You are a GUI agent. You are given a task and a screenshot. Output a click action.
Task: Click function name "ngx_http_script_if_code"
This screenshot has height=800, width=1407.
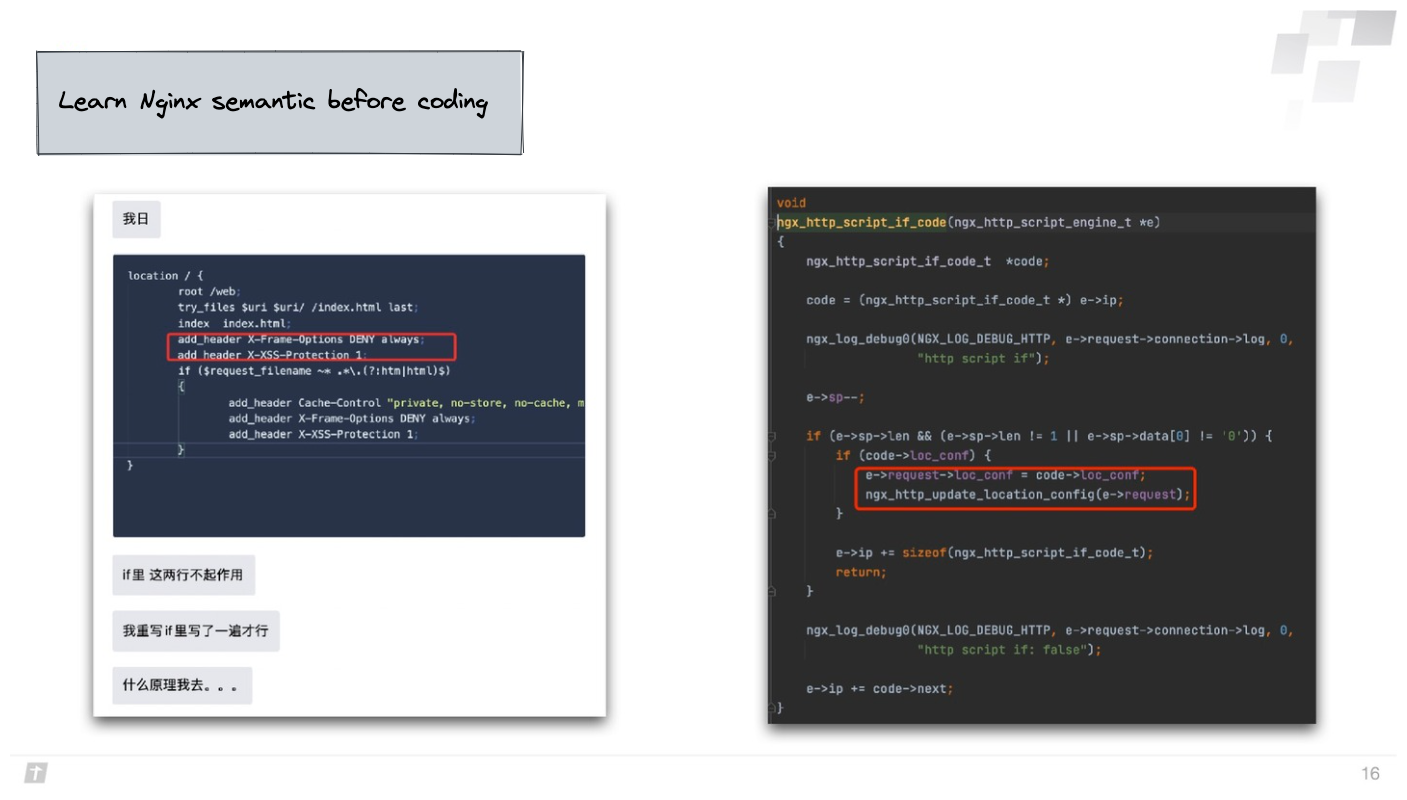[861, 222]
